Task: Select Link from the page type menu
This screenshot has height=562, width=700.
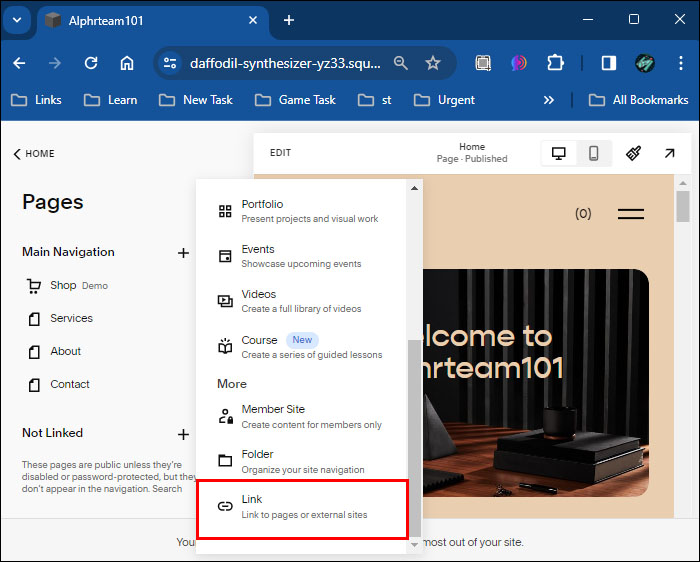Action: coord(302,509)
